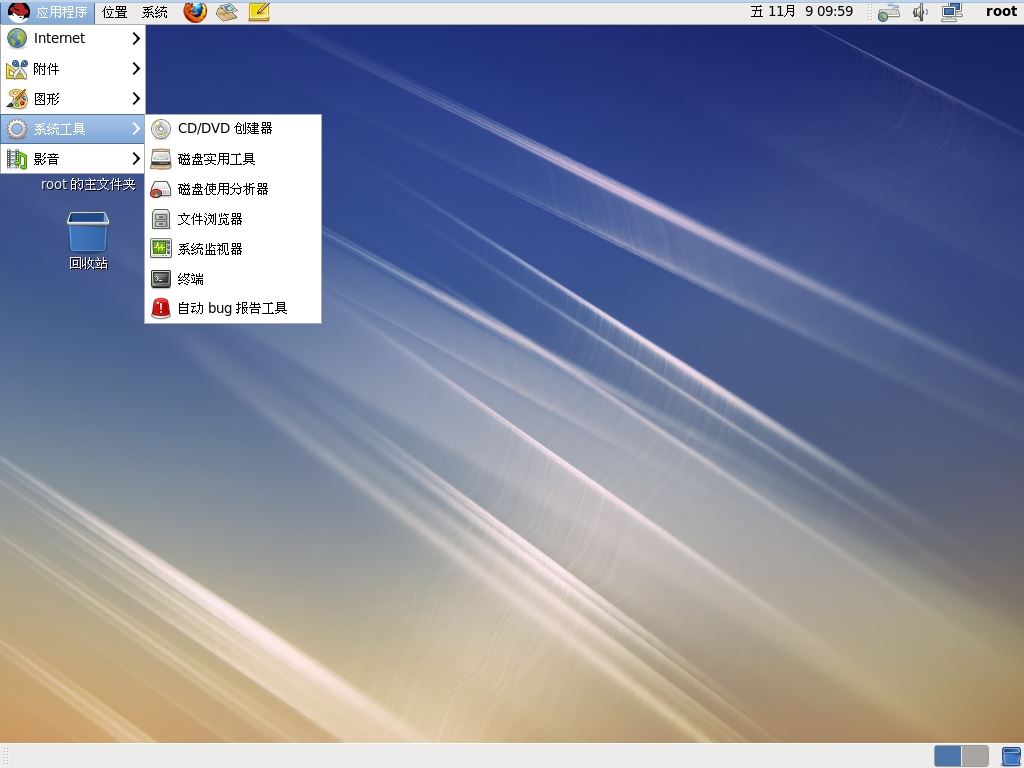Click the 系统监视器 graph icon
This screenshot has height=768, width=1024.
[x=161, y=249]
